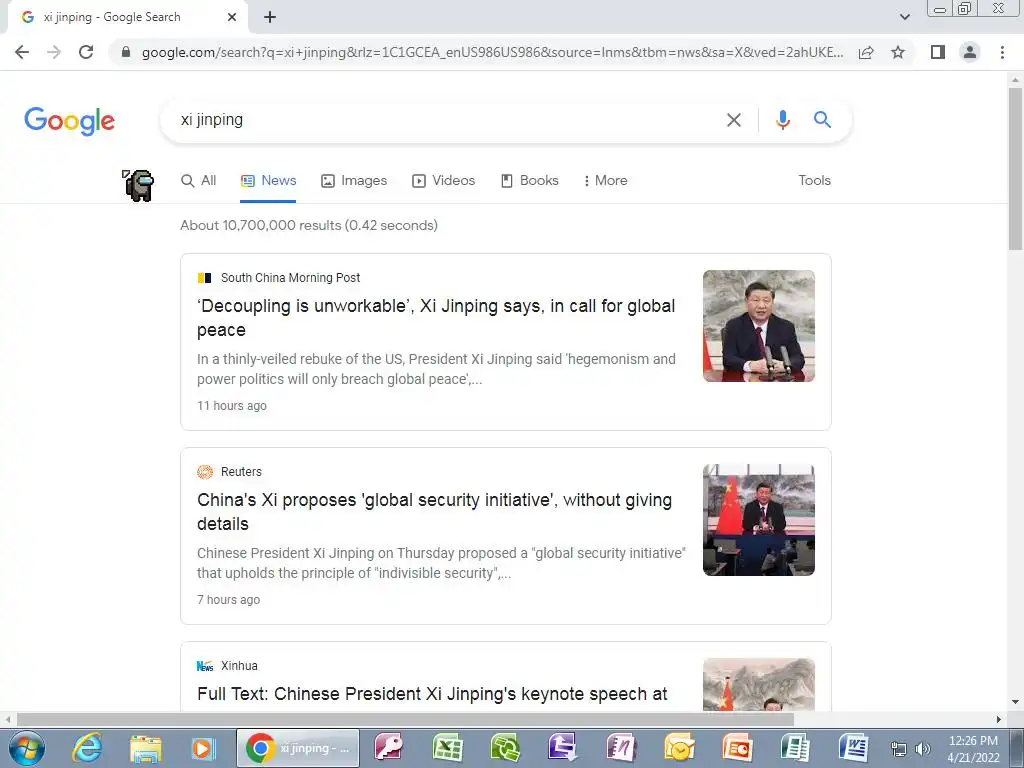Screen dimensions: 1024x768
Task: Open a new tab with the plus button
Action: pyautogui.click(x=270, y=18)
